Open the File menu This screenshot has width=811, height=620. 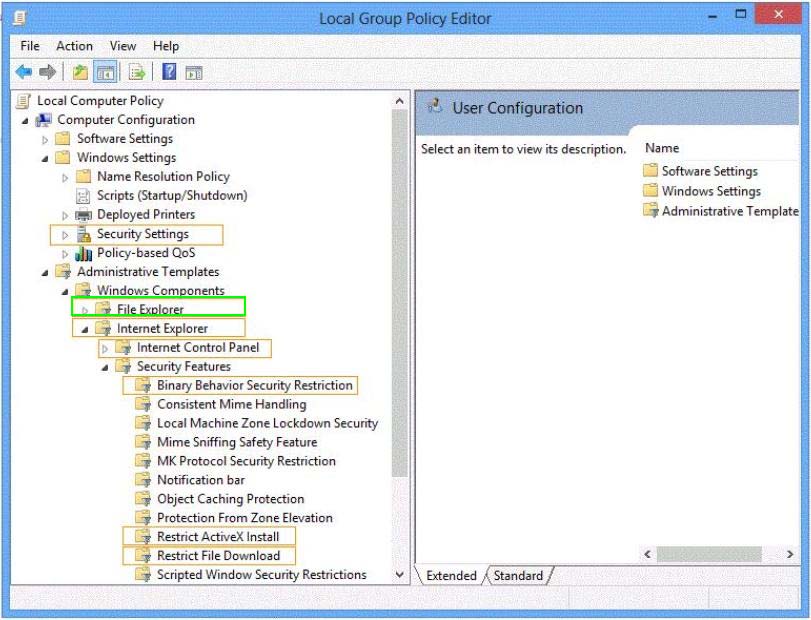pos(30,46)
